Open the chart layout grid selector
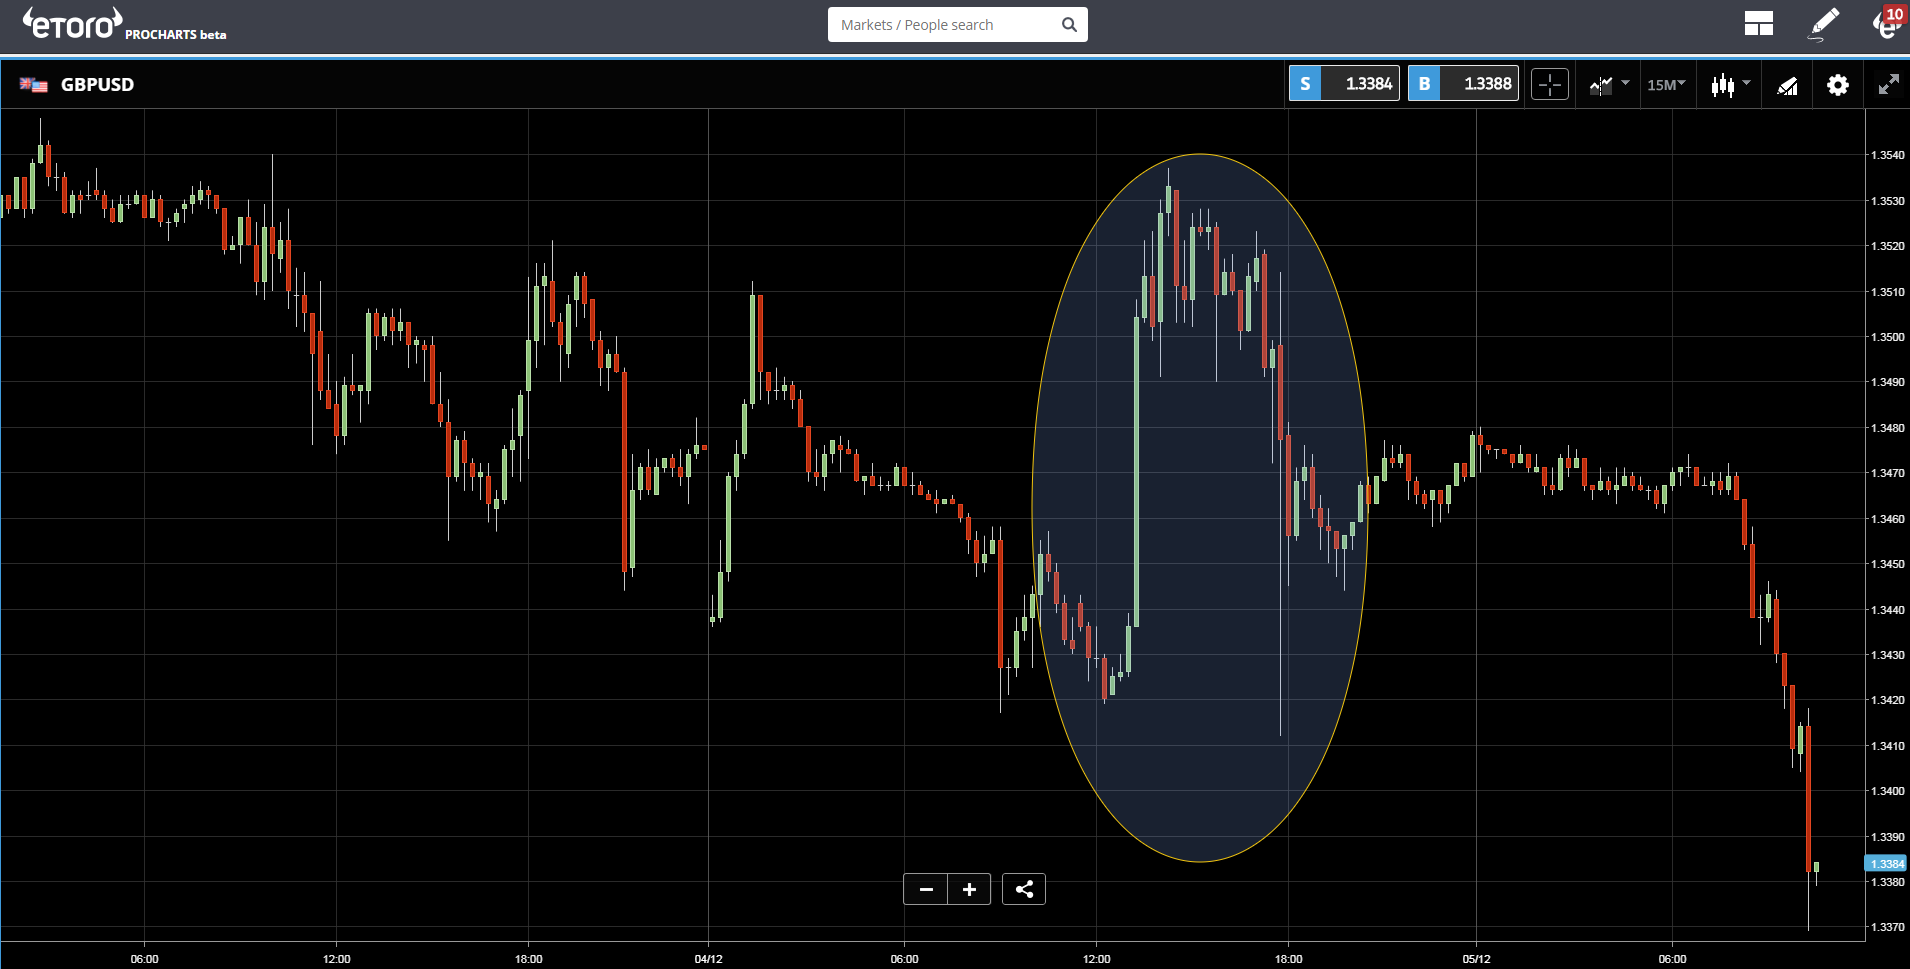The height and width of the screenshot is (969, 1910). (1758, 24)
